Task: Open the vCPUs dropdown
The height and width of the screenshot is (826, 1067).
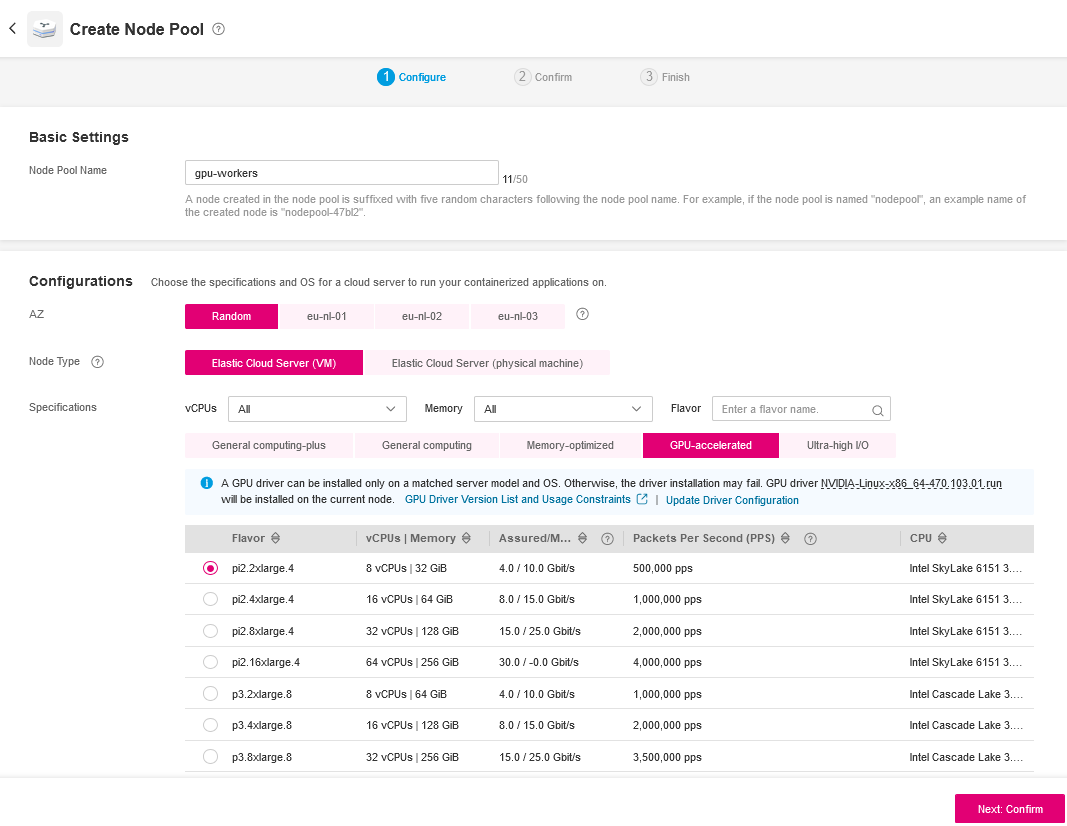Action: (317, 409)
